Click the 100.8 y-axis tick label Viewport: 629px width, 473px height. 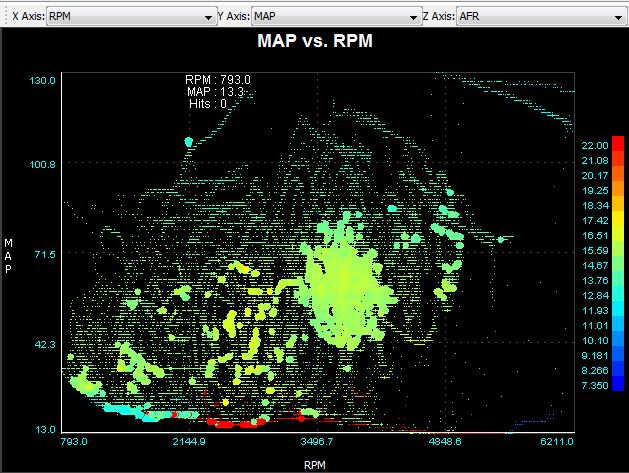pyautogui.click(x=42, y=164)
